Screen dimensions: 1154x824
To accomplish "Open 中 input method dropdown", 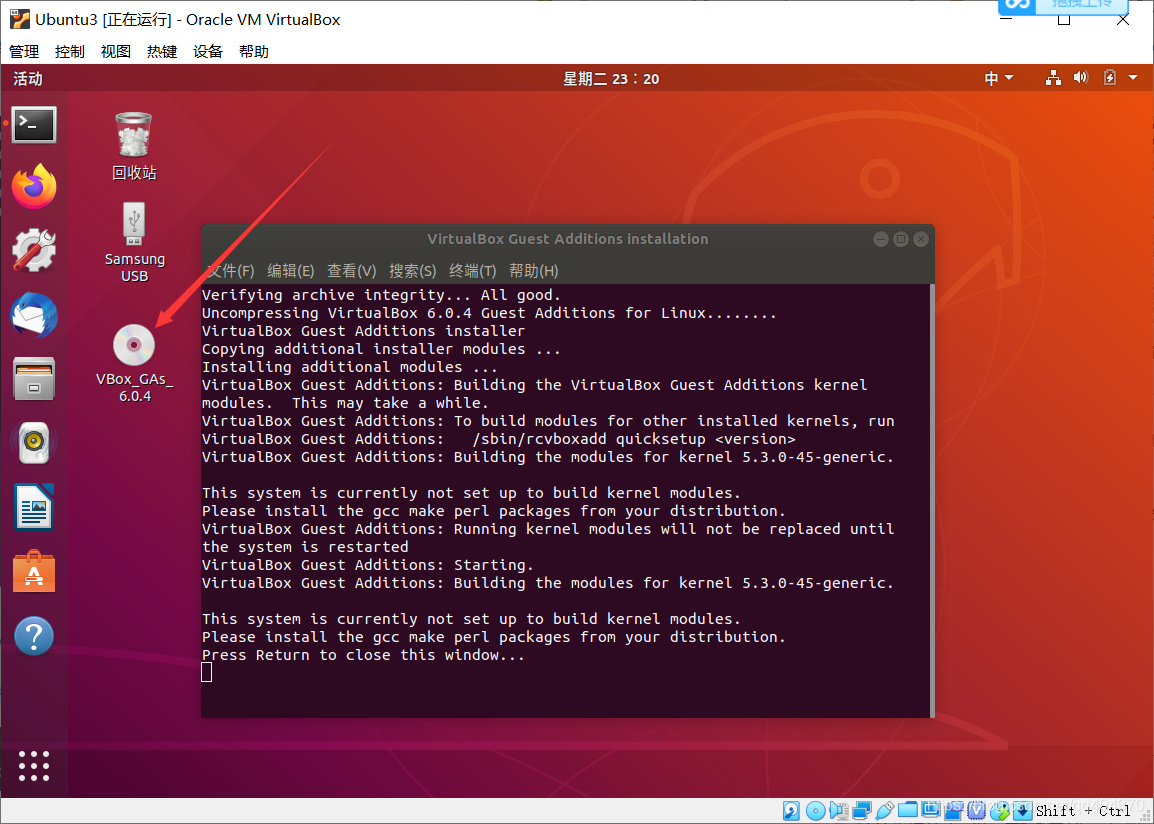I will coord(999,78).
